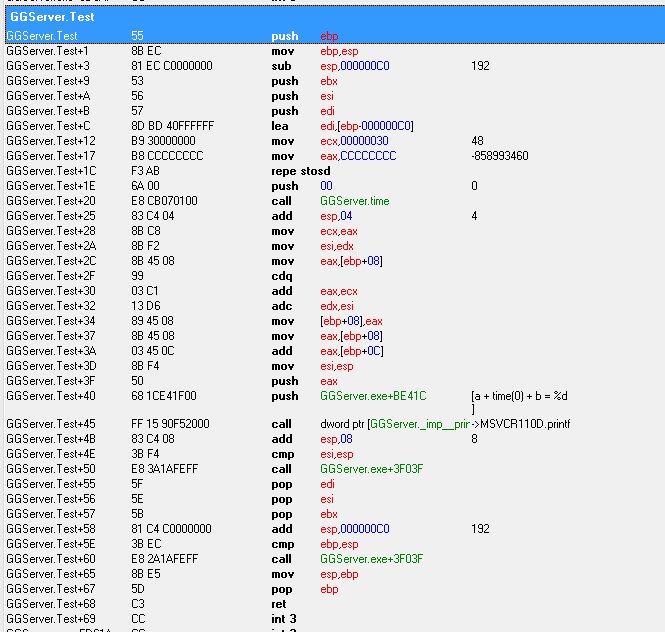
Task: Click the add eax,ecx instruction
Action: (314, 291)
